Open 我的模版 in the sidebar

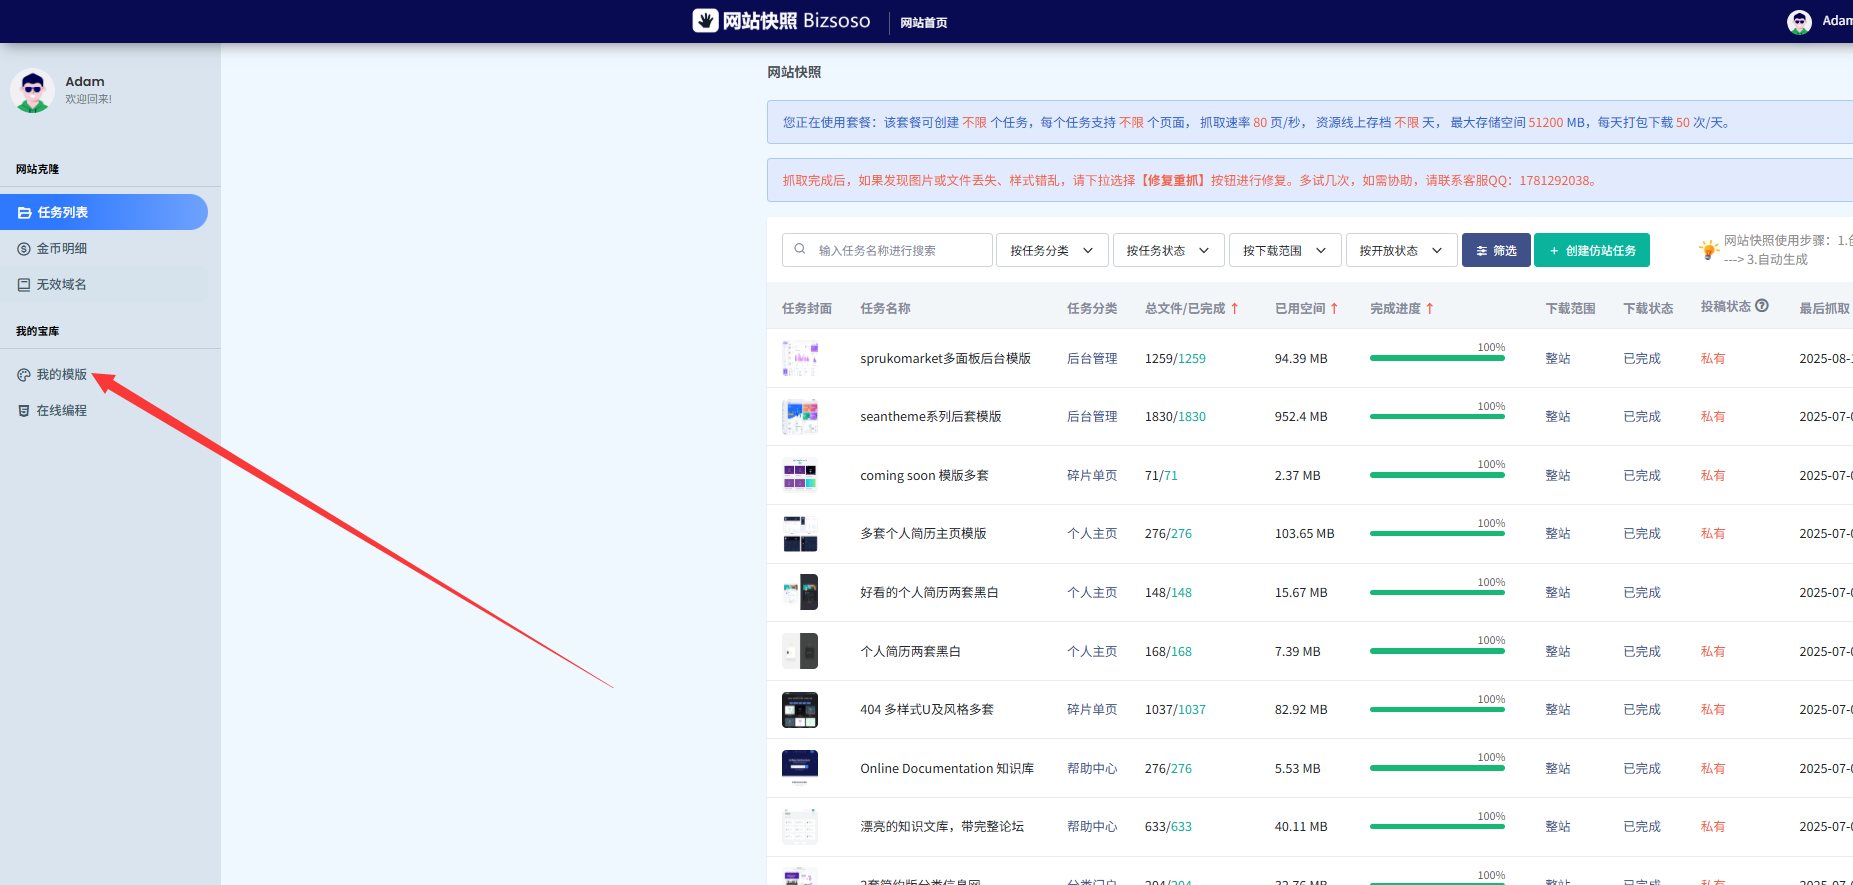[x=61, y=375]
